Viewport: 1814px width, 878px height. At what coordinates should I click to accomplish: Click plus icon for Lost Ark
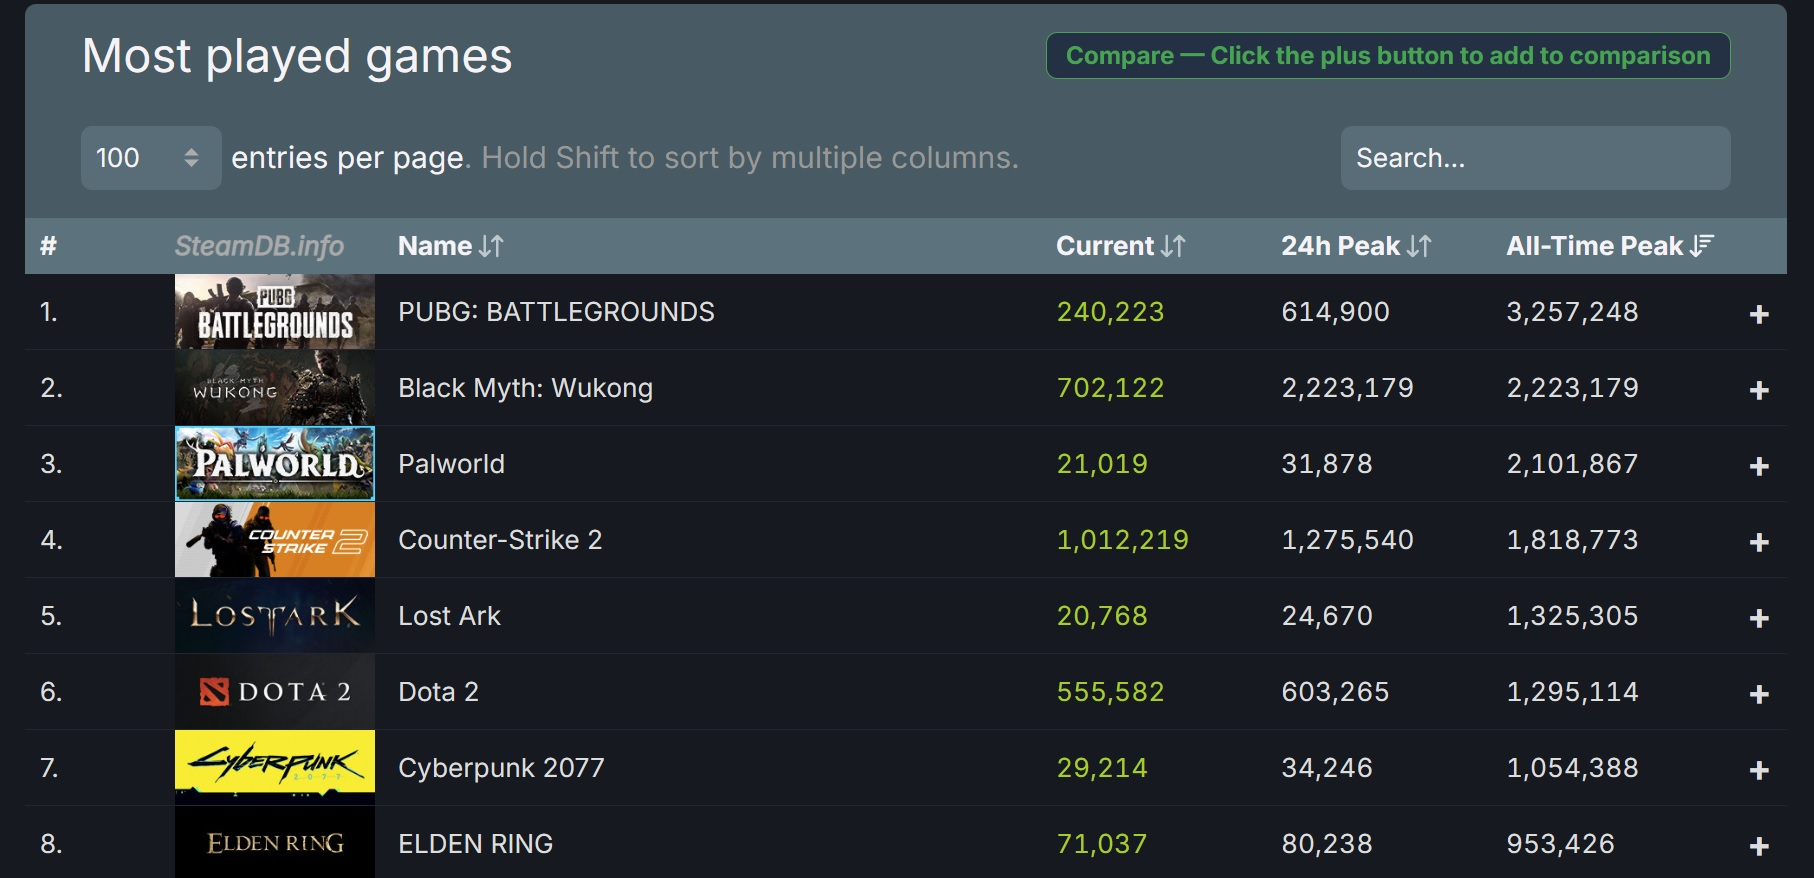click(x=1759, y=618)
